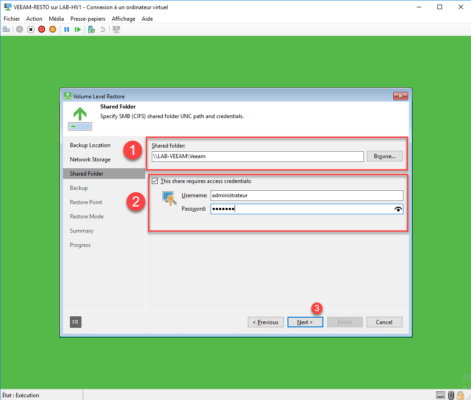Maximize the VM connection window
The width and height of the screenshot is (471, 400).
coord(440,7)
